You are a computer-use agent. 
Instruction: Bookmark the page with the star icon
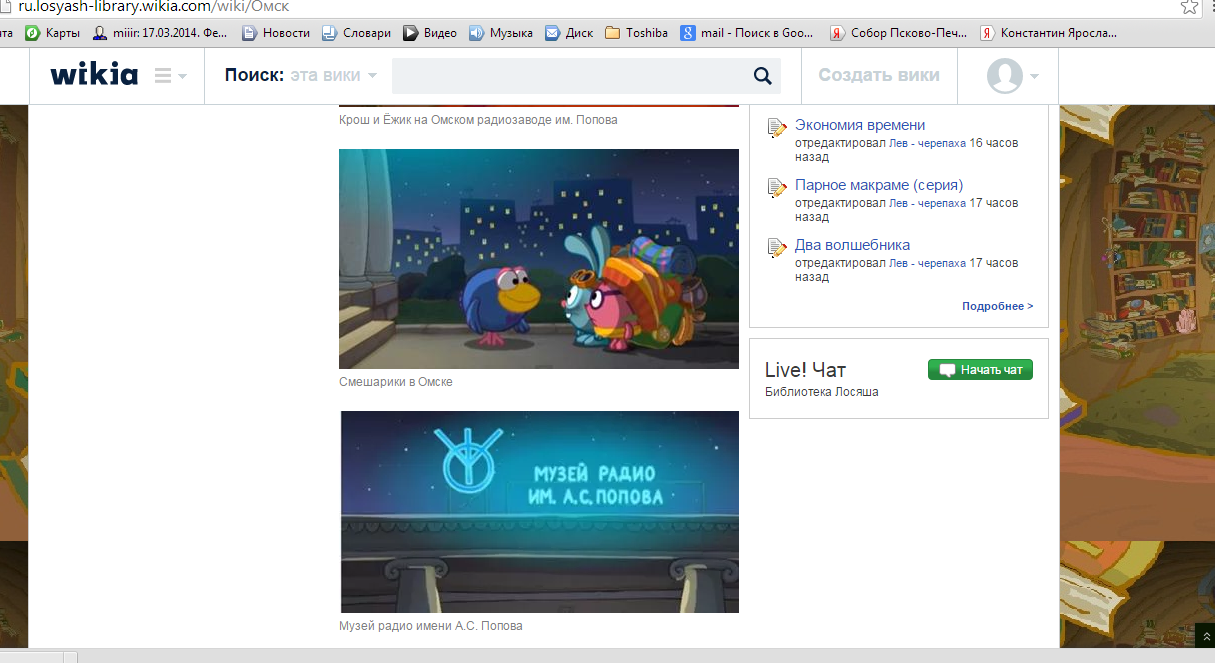[1189, 7]
